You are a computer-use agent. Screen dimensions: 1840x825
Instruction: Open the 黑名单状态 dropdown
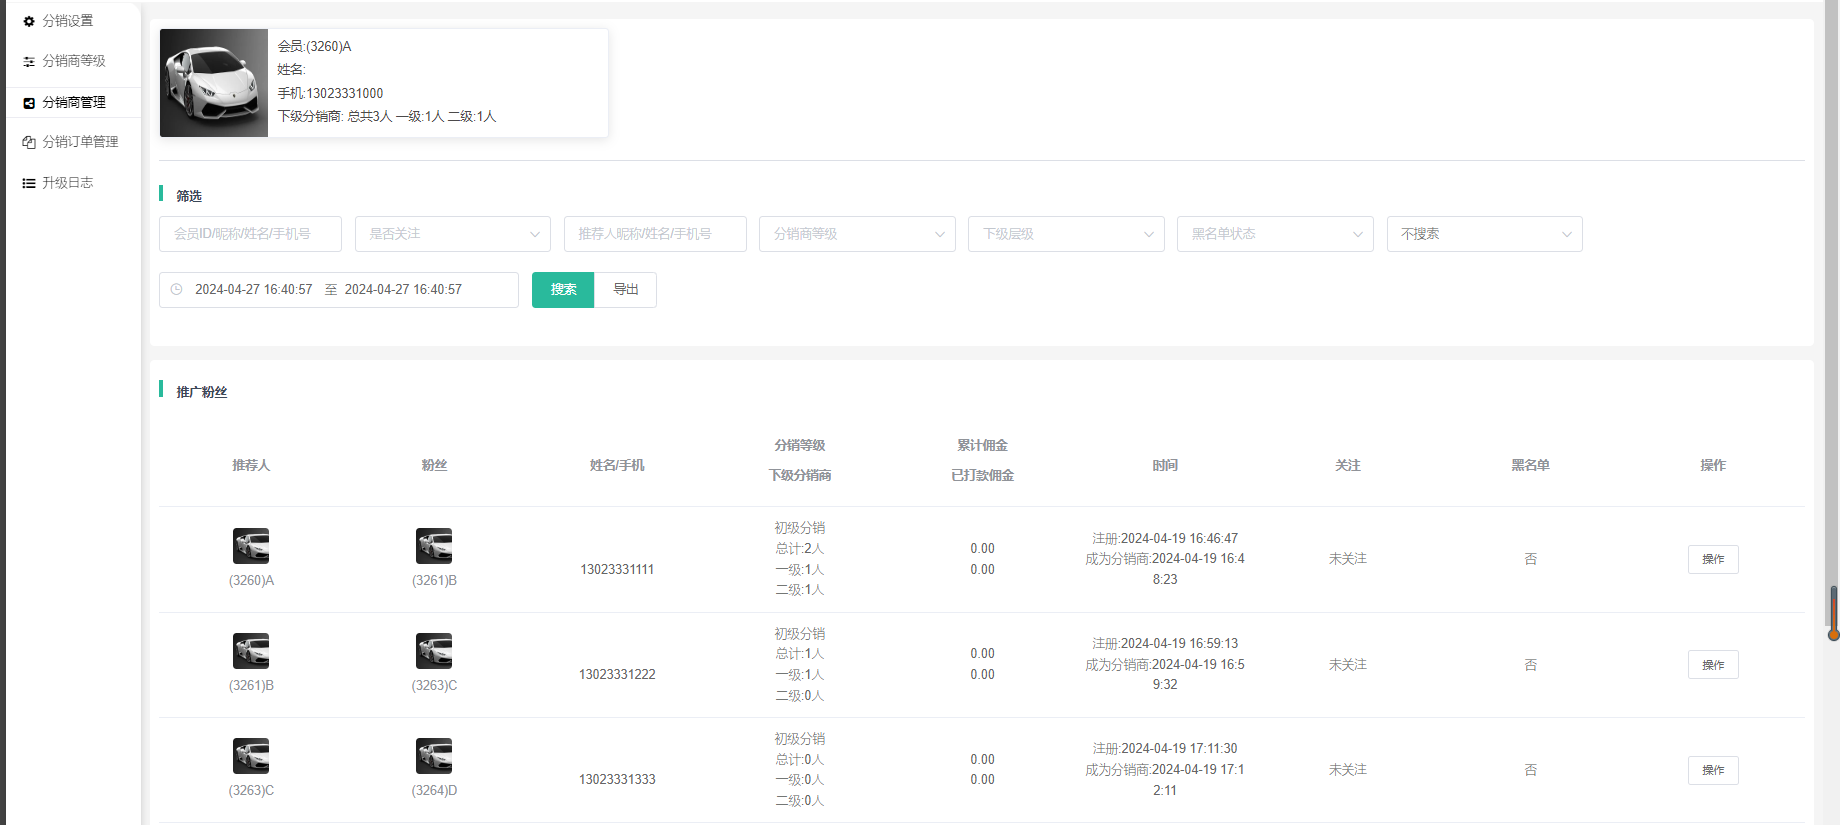1274,234
